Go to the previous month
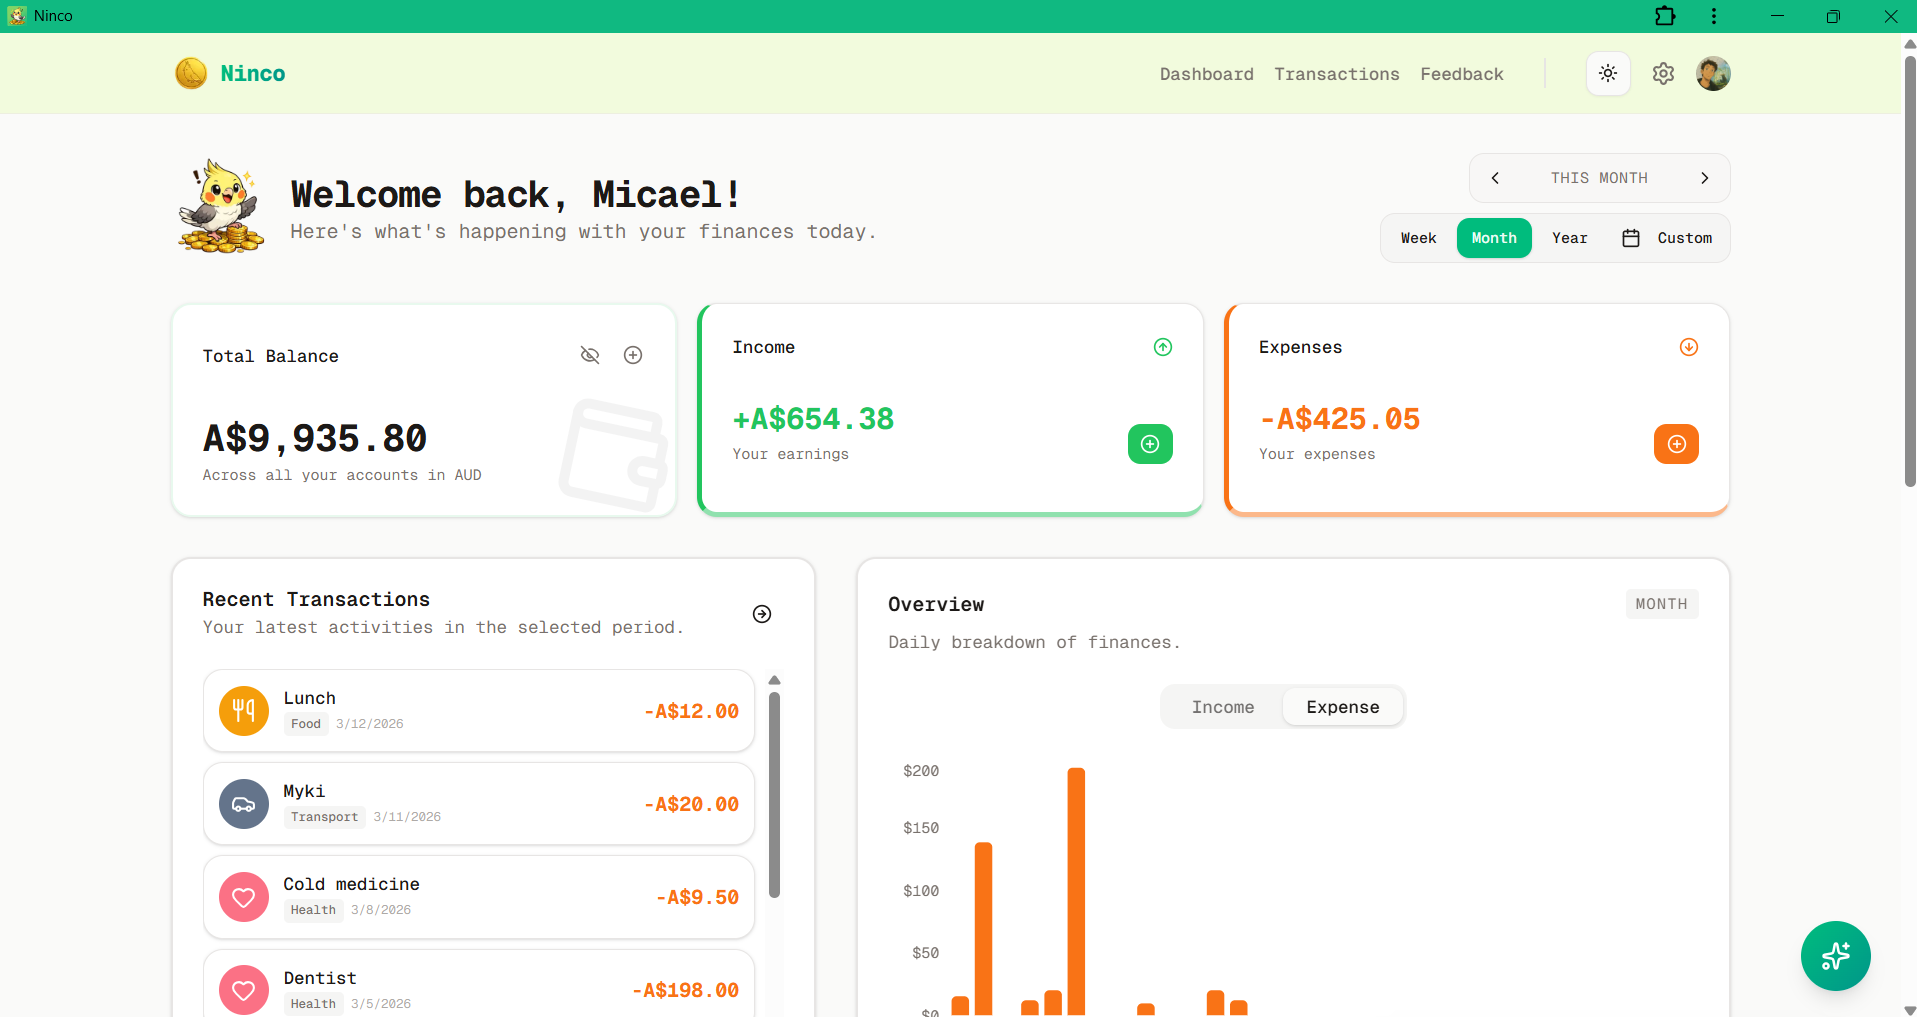This screenshot has height=1017, width=1917. click(x=1495, y=178)
